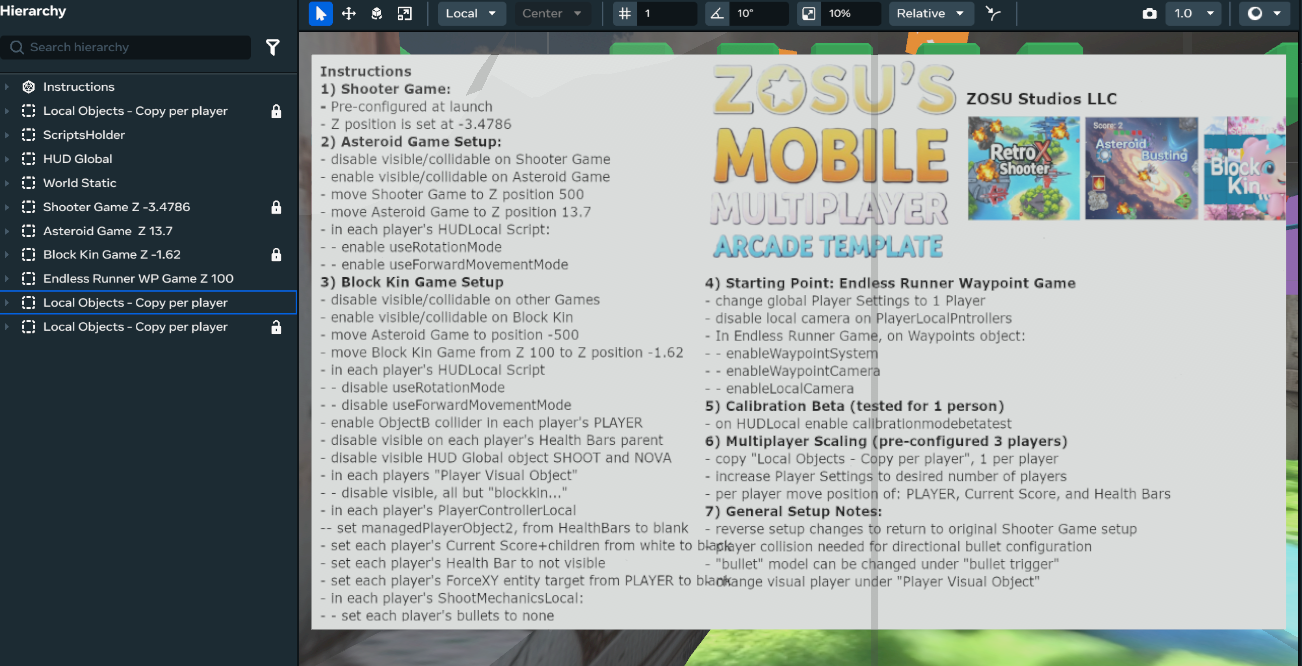Toggle rotation snap angle icon
This screenshot has height=666, width=1302.
tap(717, 14)
